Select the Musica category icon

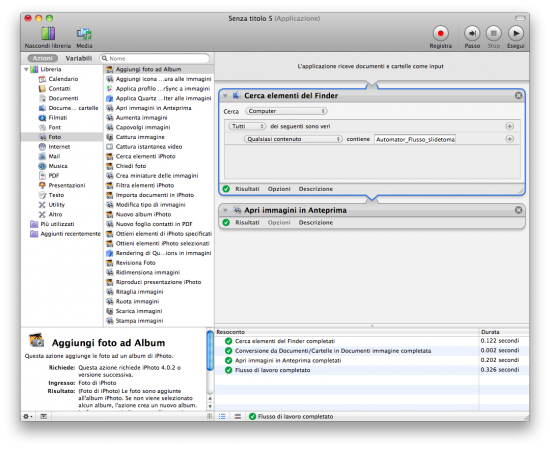coord(42,166)
